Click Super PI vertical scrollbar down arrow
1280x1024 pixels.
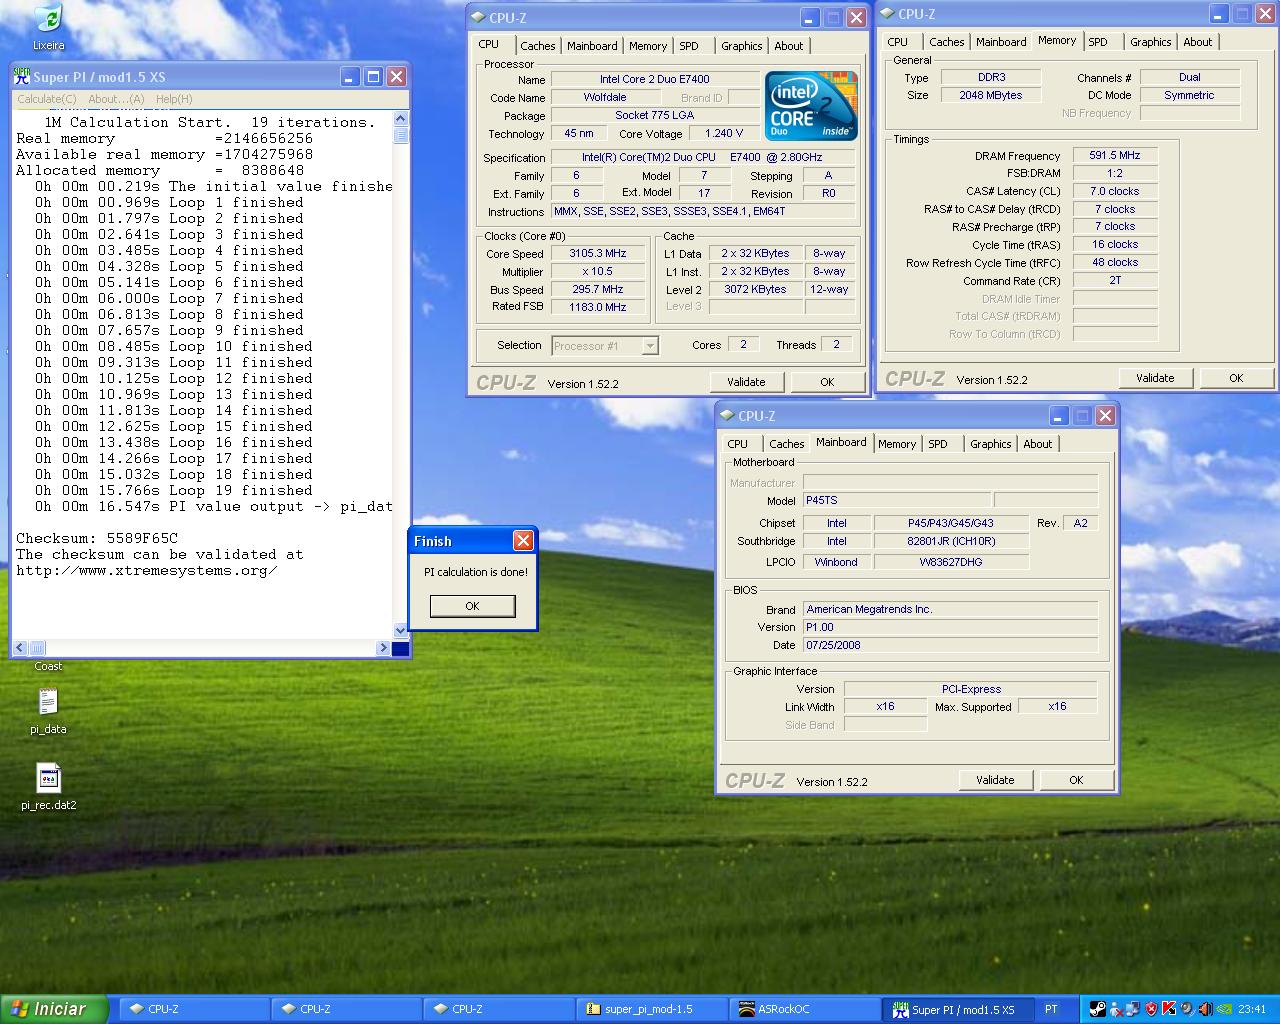pos(401,631)
